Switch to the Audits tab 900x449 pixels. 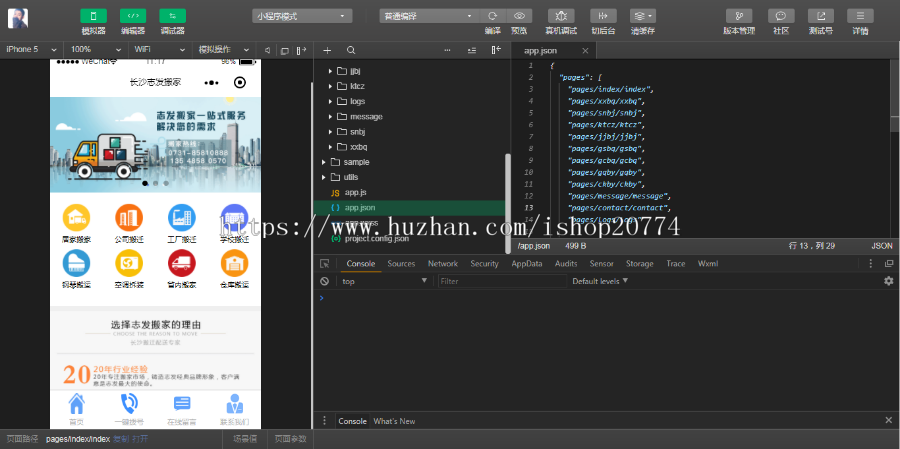[566, 264]
